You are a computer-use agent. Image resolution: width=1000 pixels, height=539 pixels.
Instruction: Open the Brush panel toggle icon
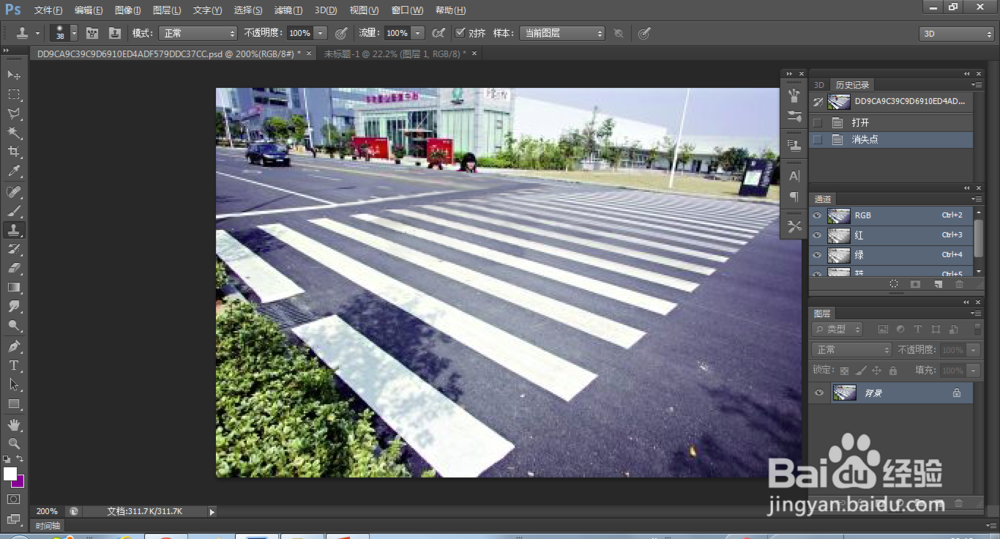92,33
